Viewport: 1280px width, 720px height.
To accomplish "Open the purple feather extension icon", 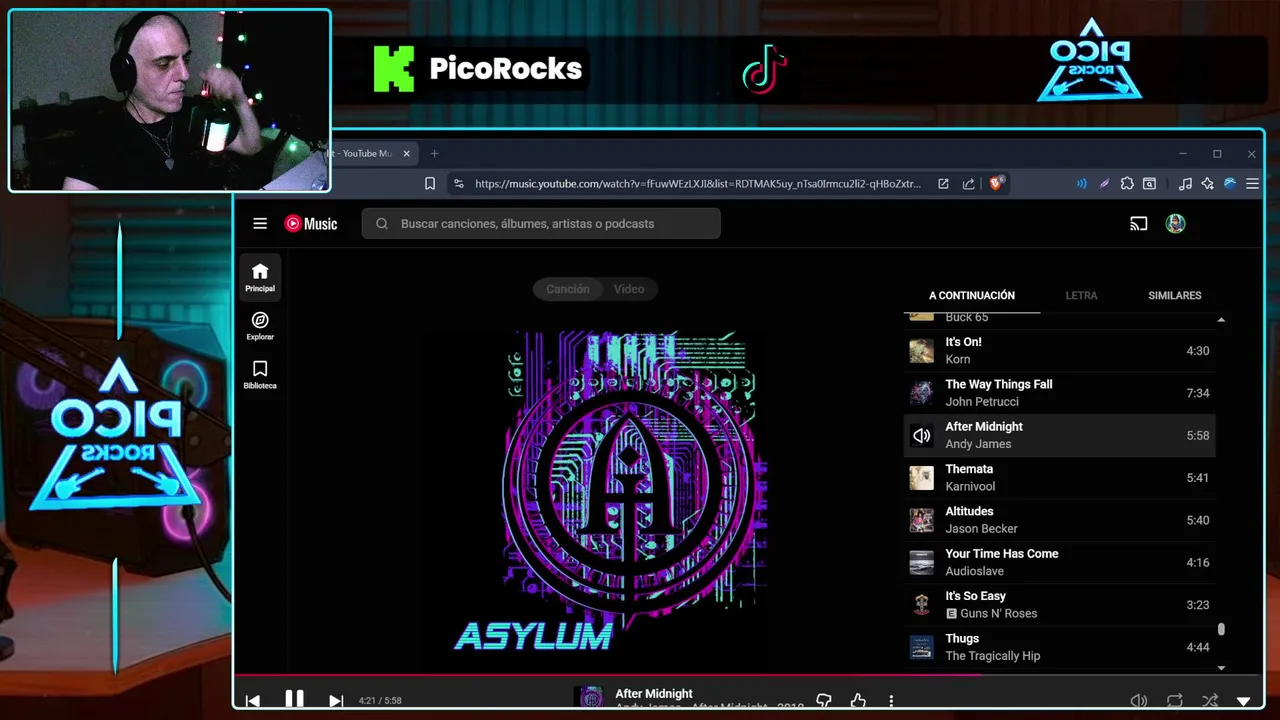I will click(x=1104, y=184).
